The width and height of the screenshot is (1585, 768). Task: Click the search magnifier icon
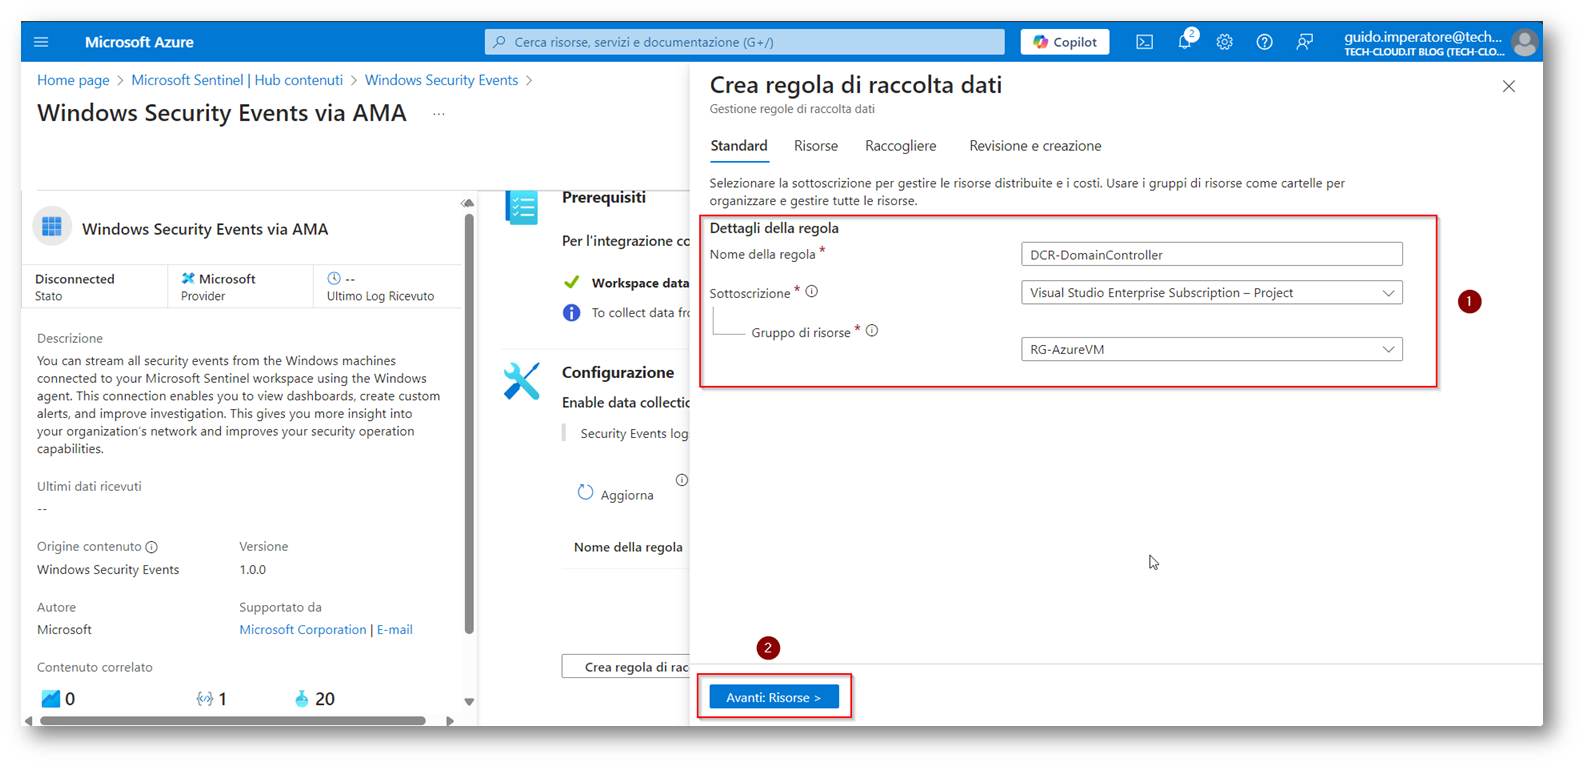(499, 42)
